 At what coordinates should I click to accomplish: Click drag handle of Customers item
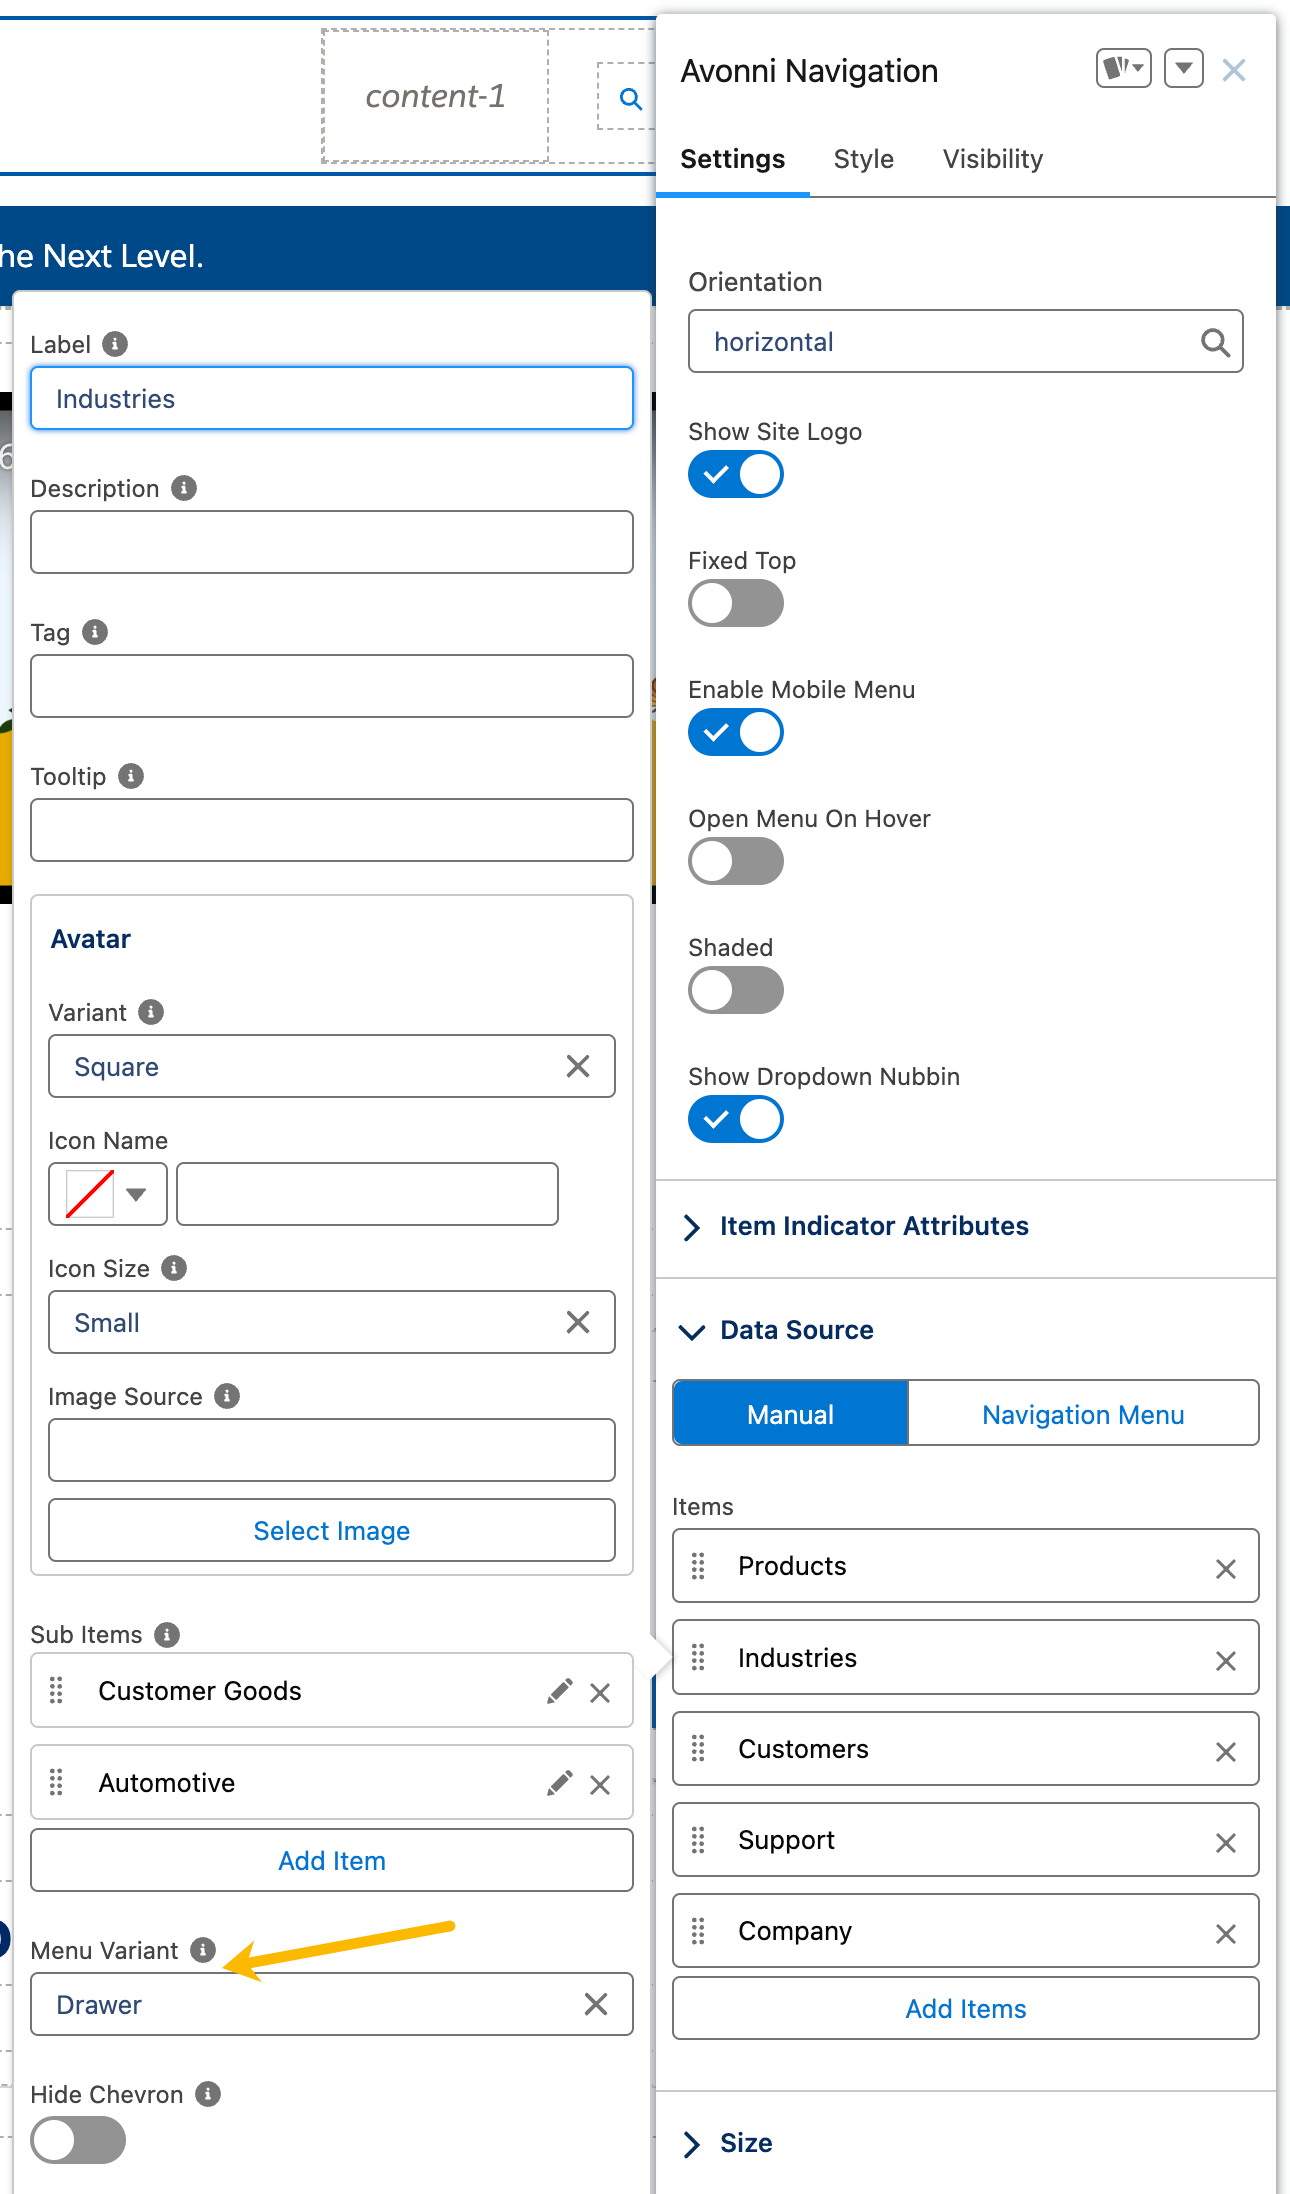pyautogui.click(x=698, y=1749)
